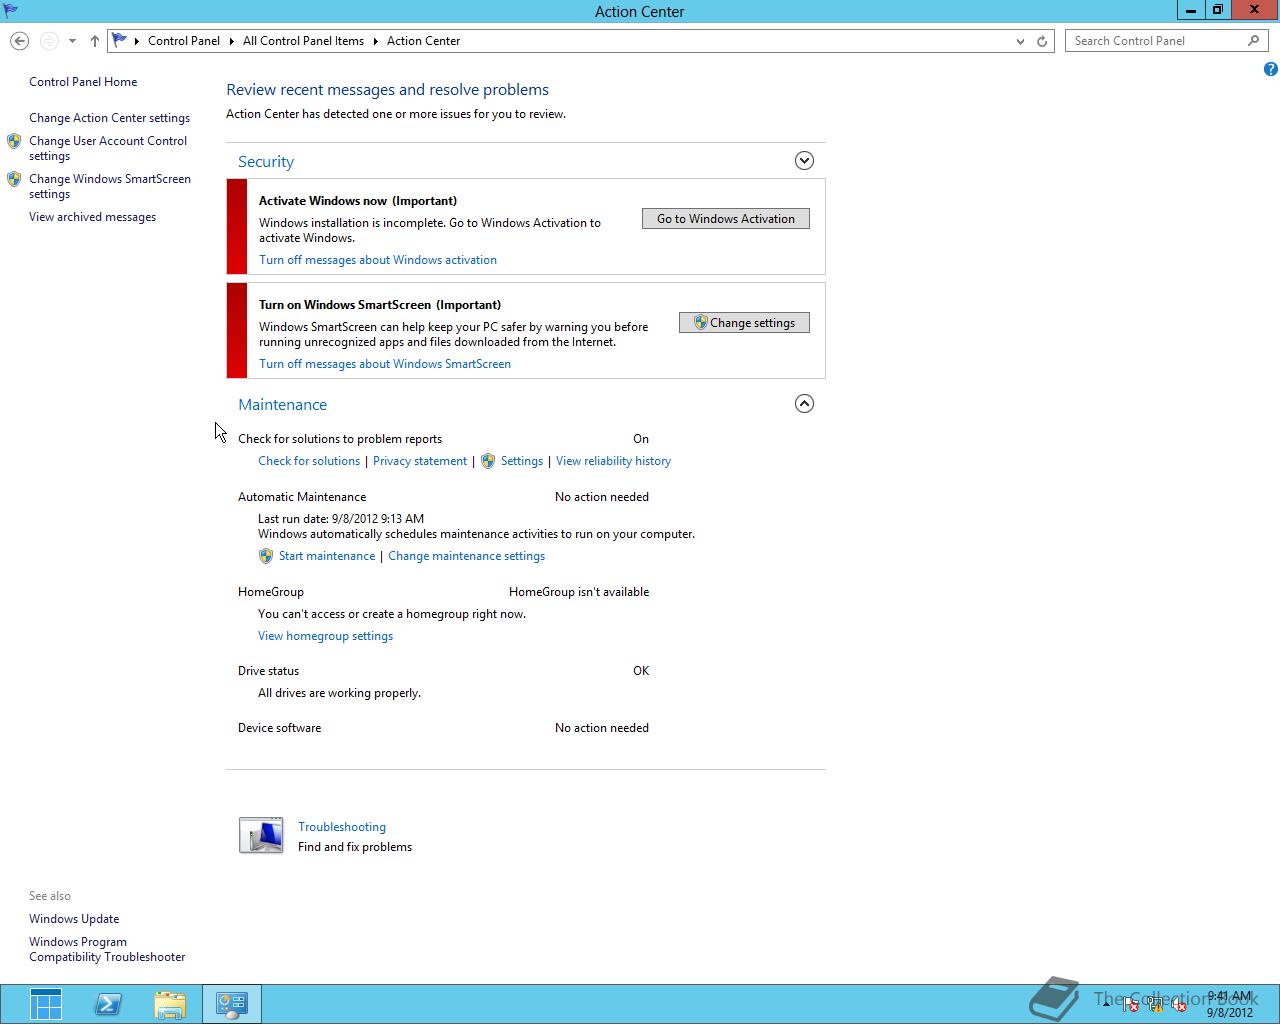Image resolution: width=1280 pixels, height=1024 pixels.
Task: Click Go to Windows Activation button
Action: [x=726, y=219]
